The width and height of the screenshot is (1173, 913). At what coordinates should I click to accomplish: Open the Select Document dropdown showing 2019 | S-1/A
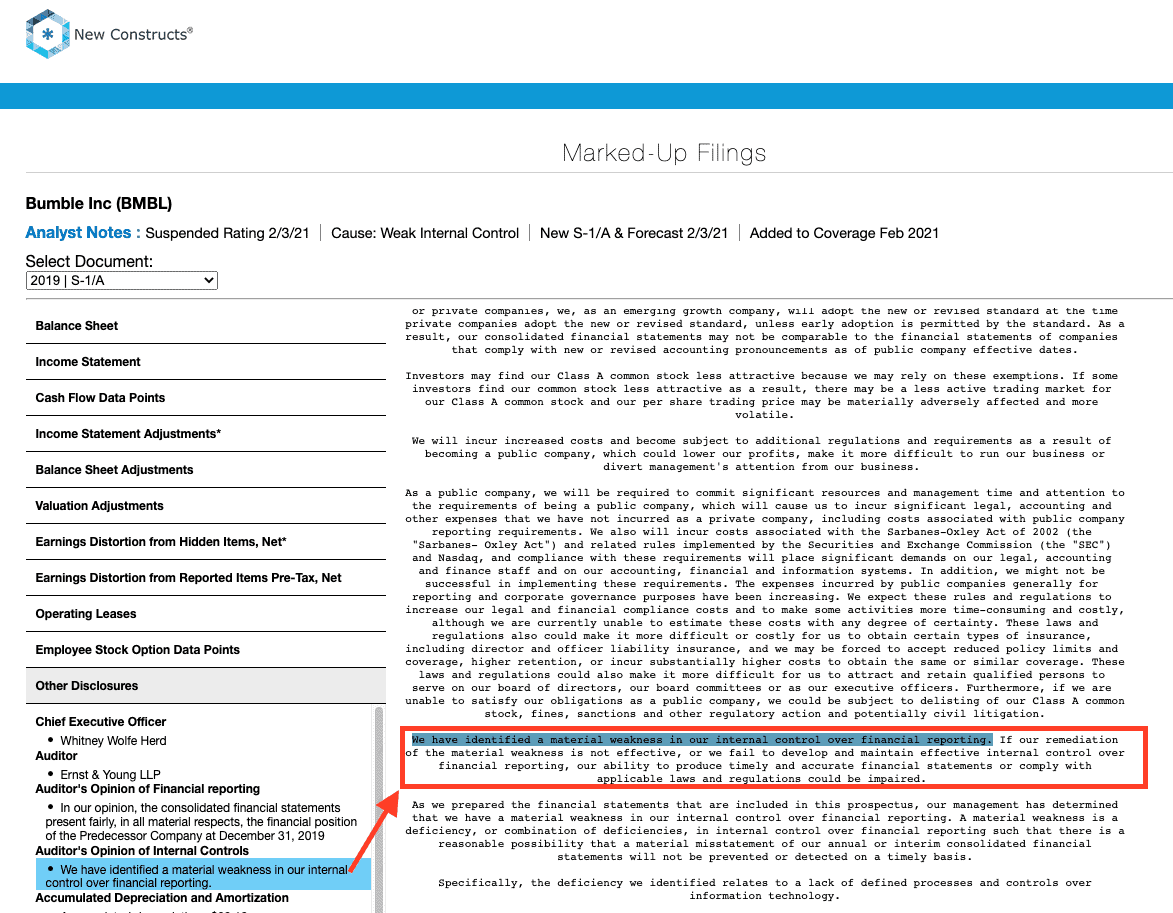coord(122,281)
